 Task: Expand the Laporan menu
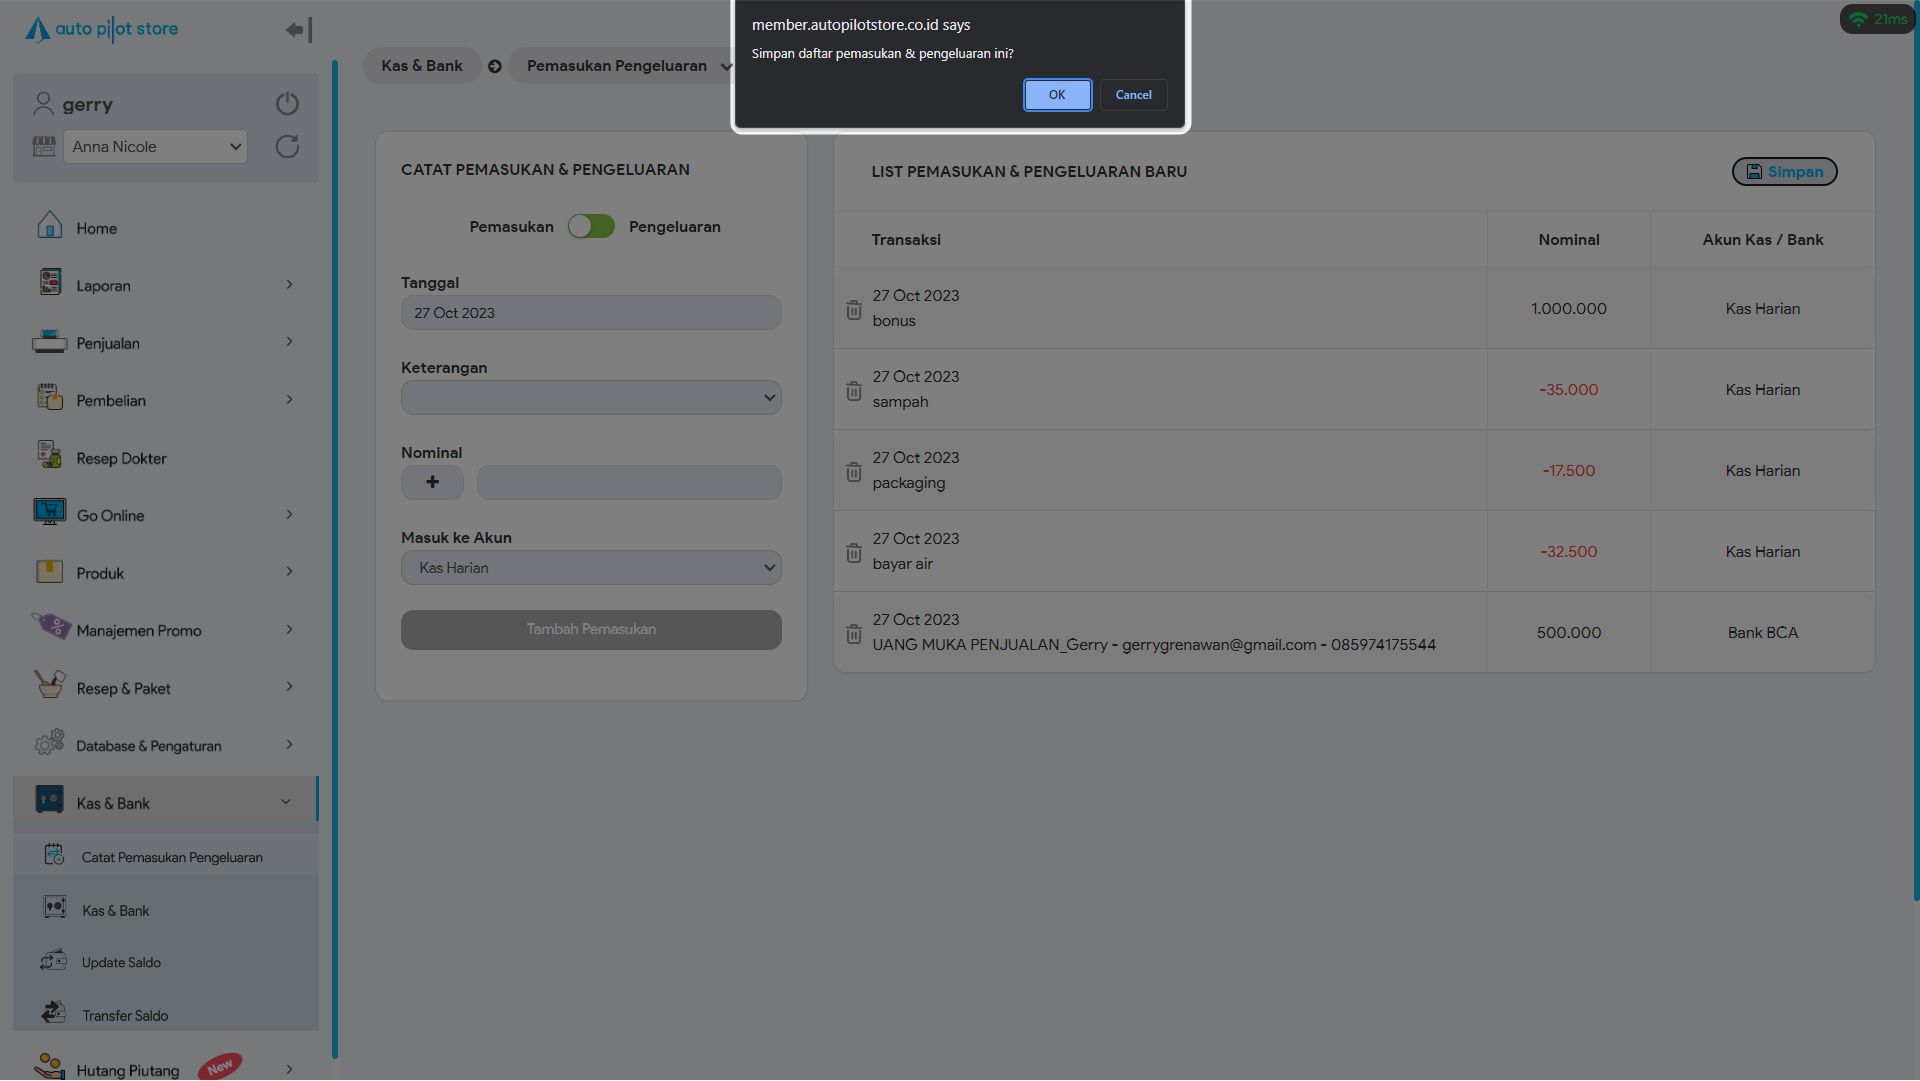click(x=165, y=286)
